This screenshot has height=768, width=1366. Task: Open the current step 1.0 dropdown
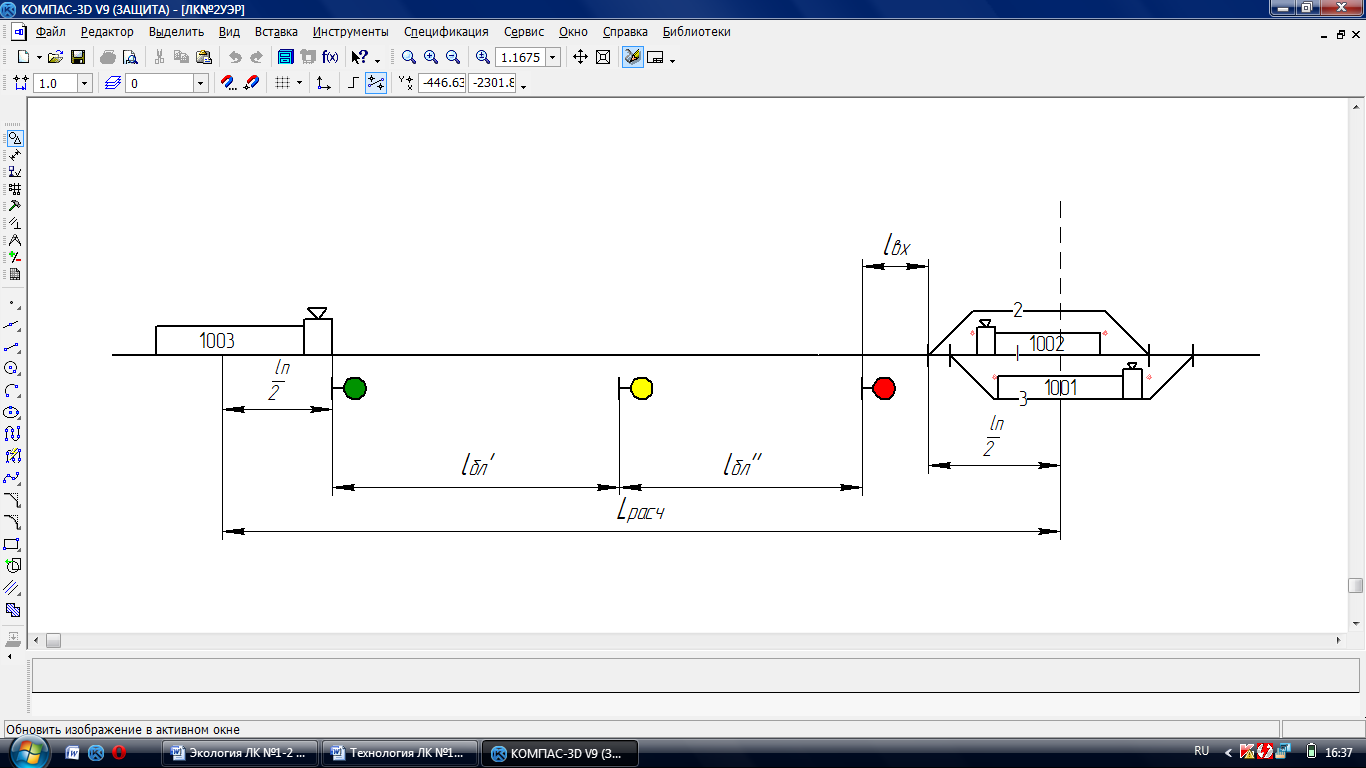click(84, 84)
